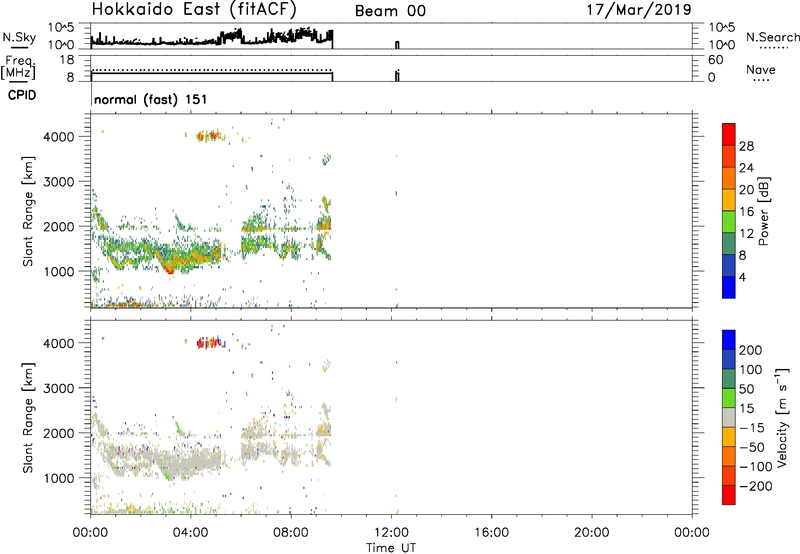Click the "4000" tick of the power panel
This screenshot has height=554, width=800.
[58, 137]
